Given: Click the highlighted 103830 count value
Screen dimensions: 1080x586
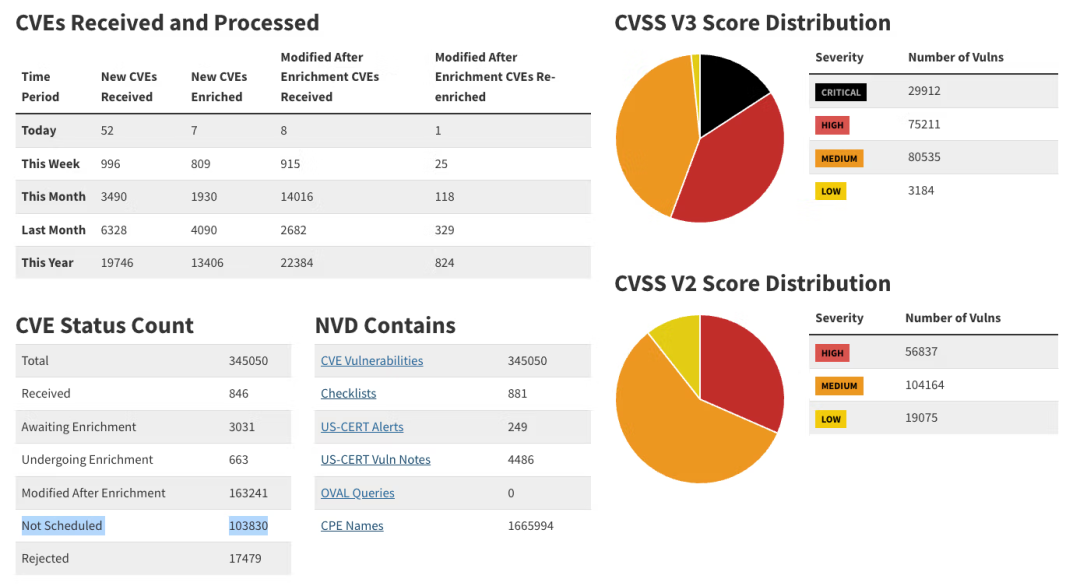Looking at the screenshot, I should (x=248, y=526).
